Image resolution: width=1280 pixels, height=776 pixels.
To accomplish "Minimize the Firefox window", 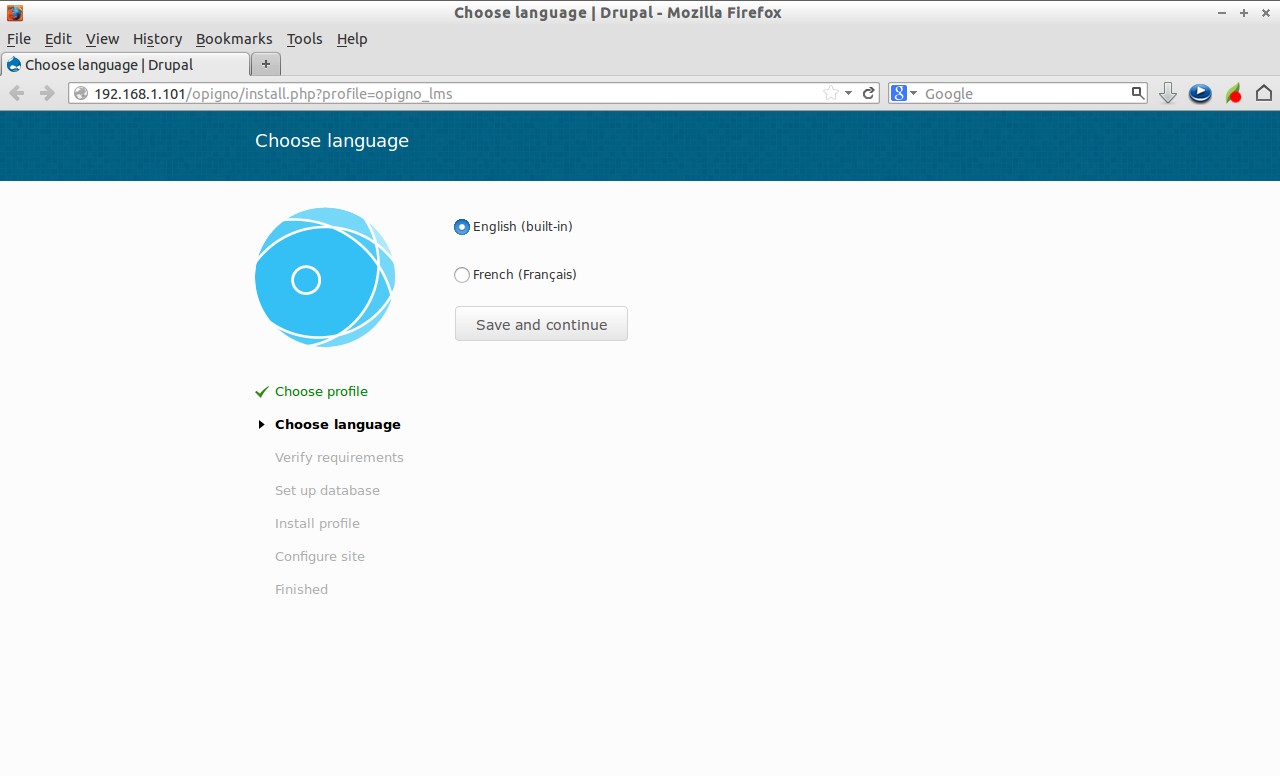I will pos(1223,13).
